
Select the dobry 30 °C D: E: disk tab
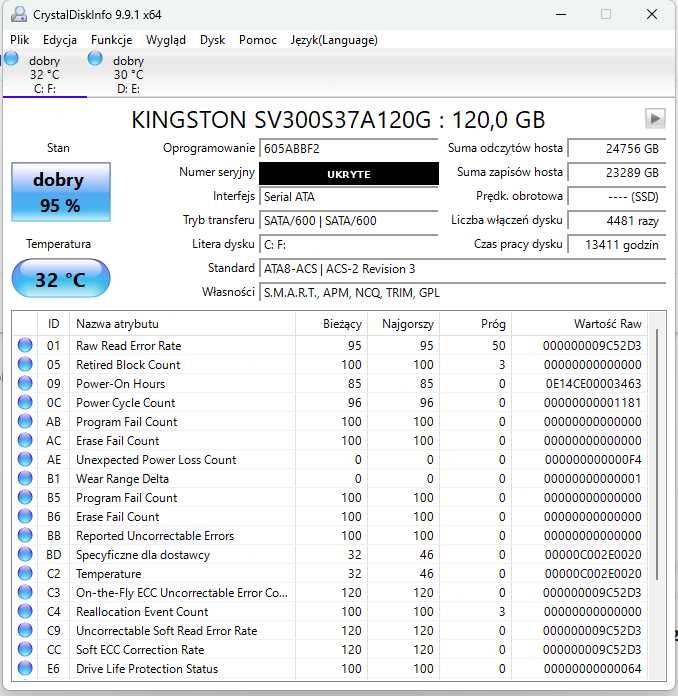pos(128,74)
